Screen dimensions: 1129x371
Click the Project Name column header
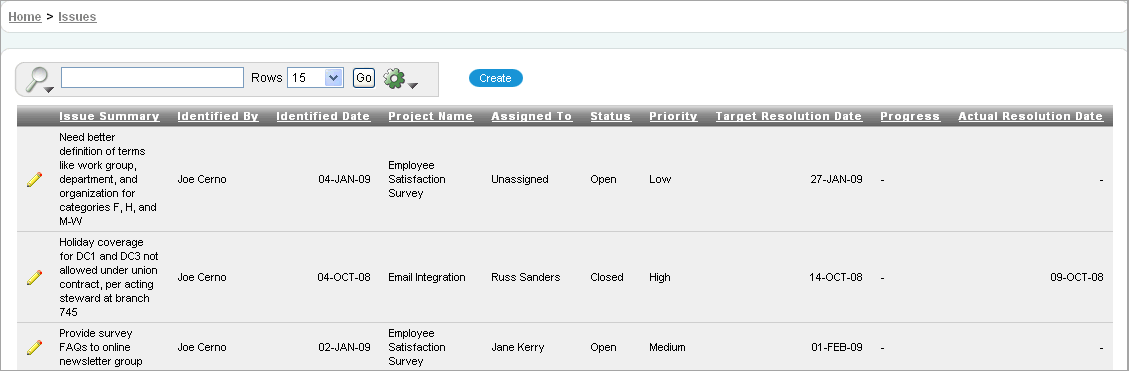point(431,116)
